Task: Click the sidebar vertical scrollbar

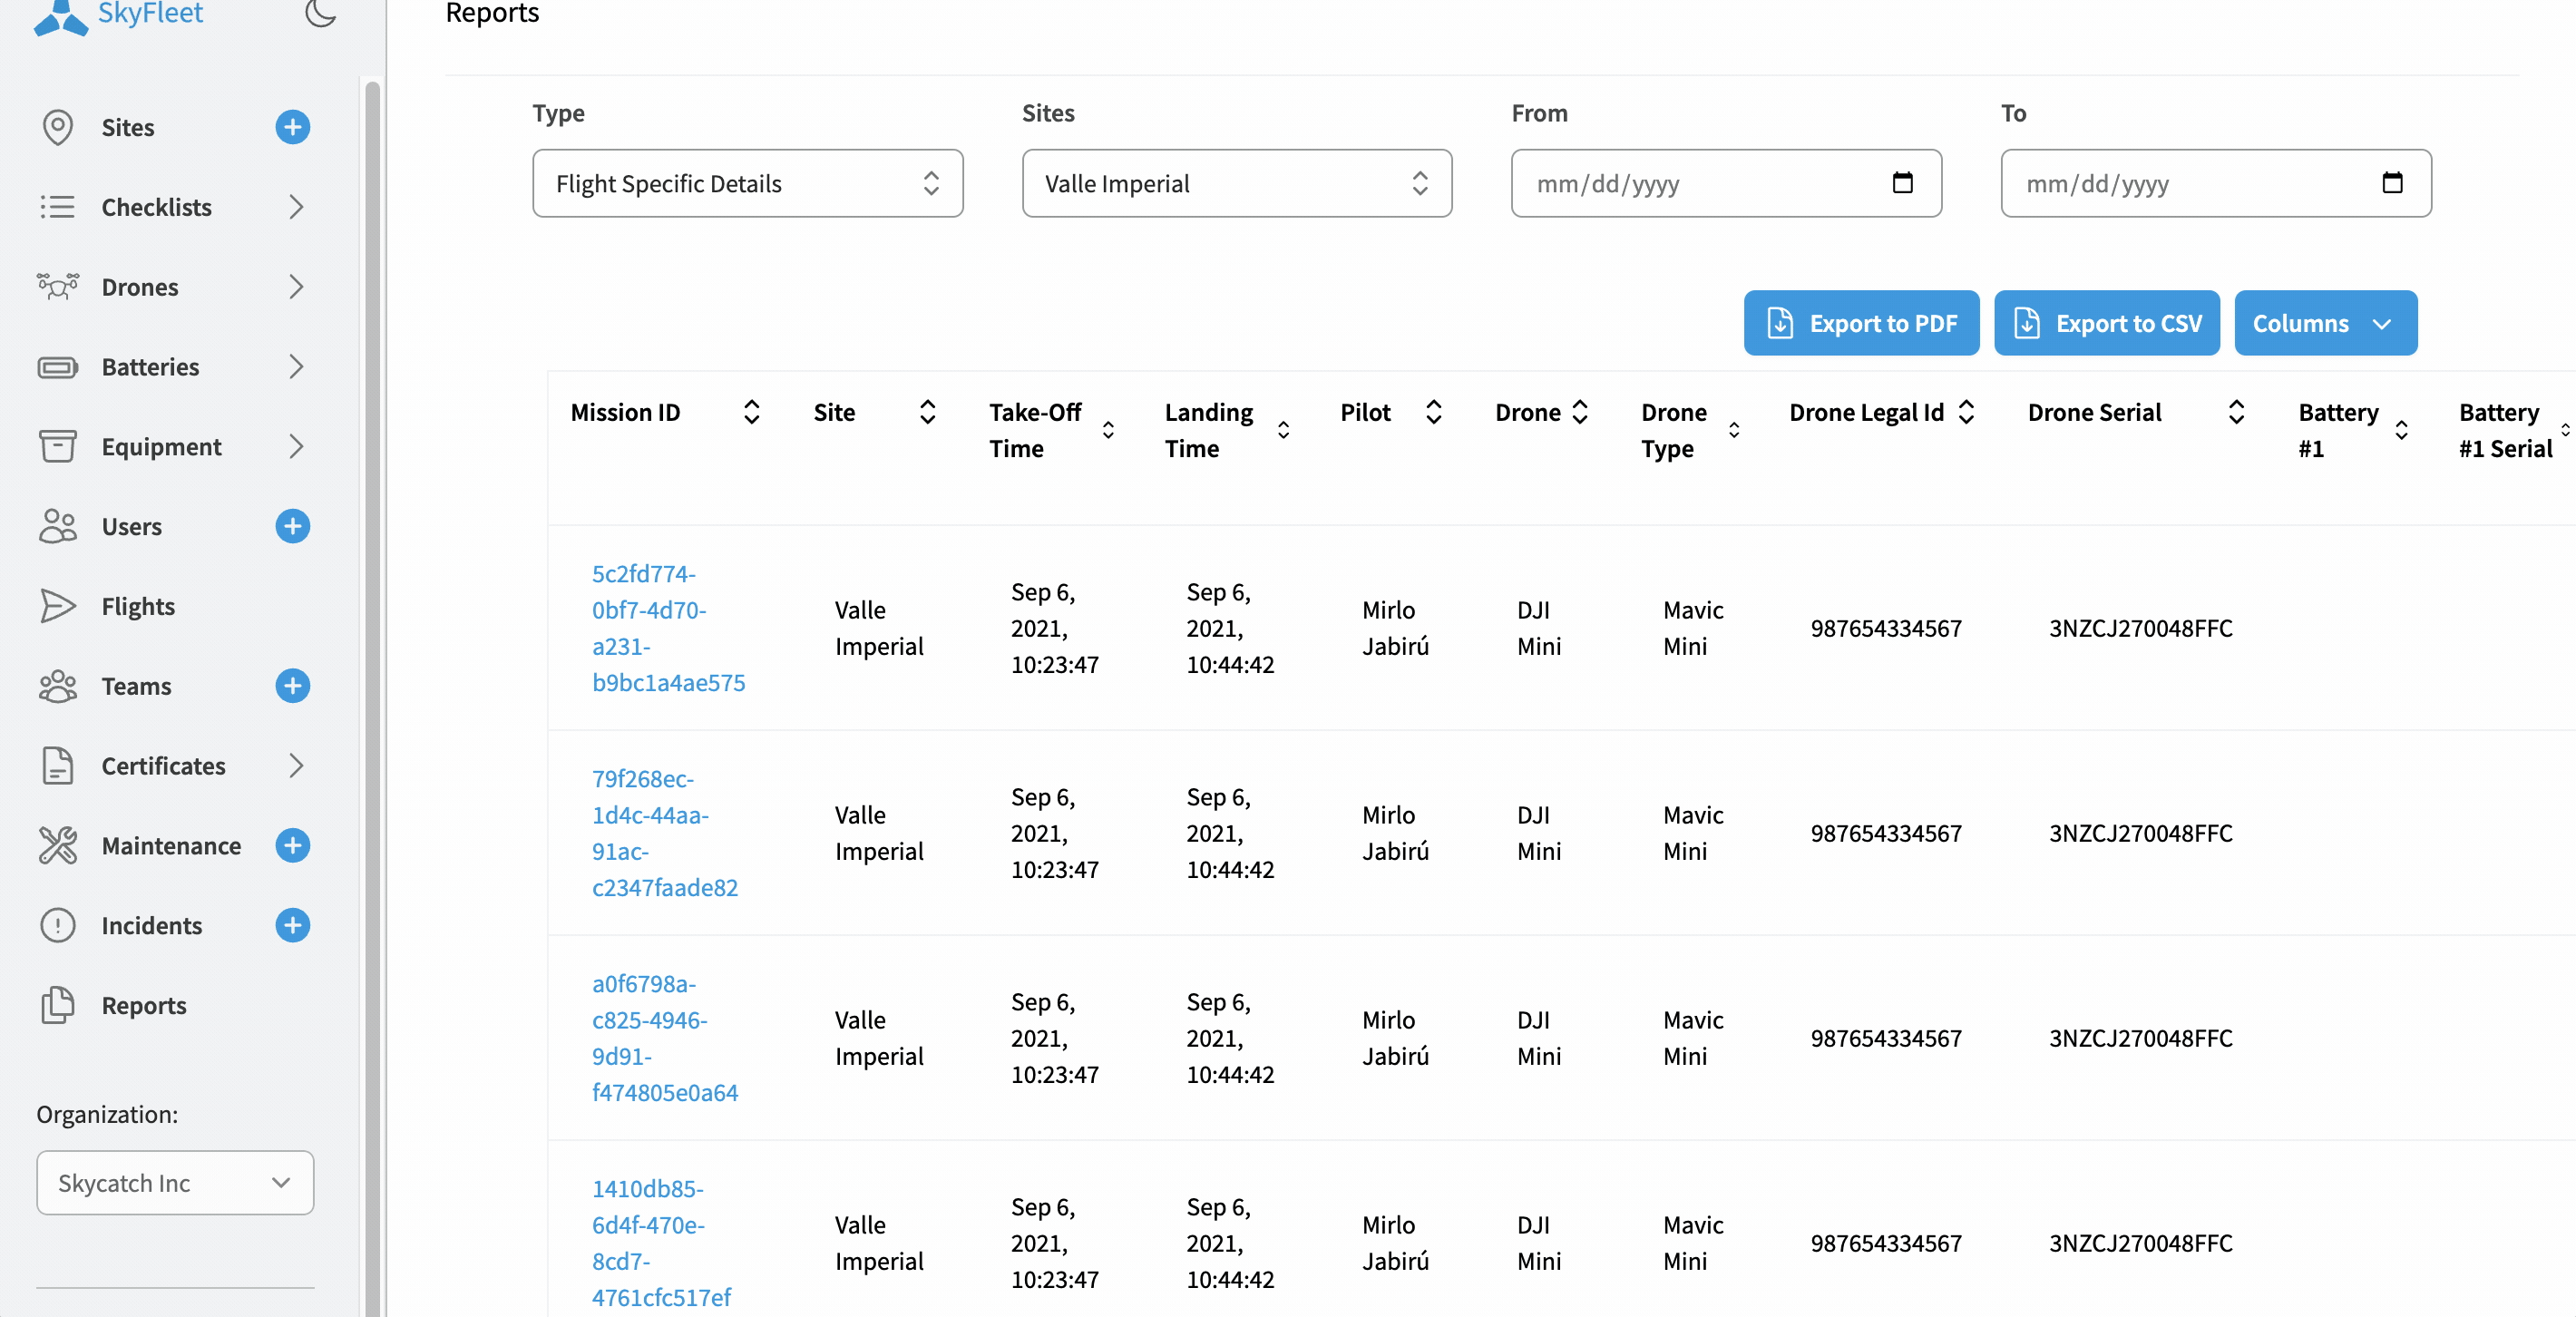Action: (x=372, y=698)
